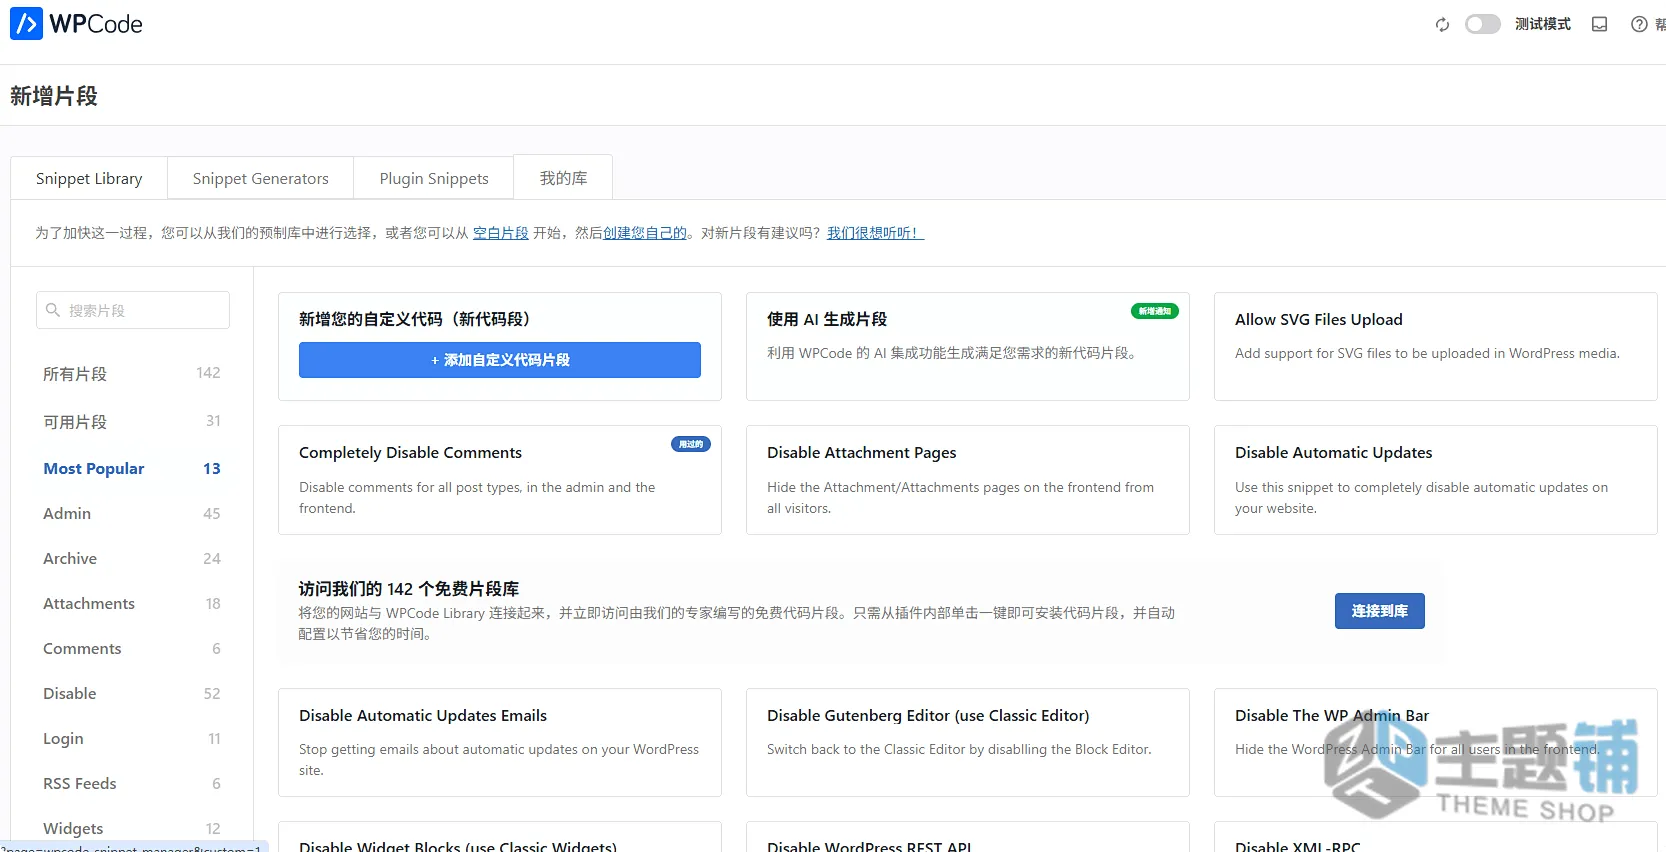1666x852 pixels.
Task: Select Admin category
Action: pos(132,513)
